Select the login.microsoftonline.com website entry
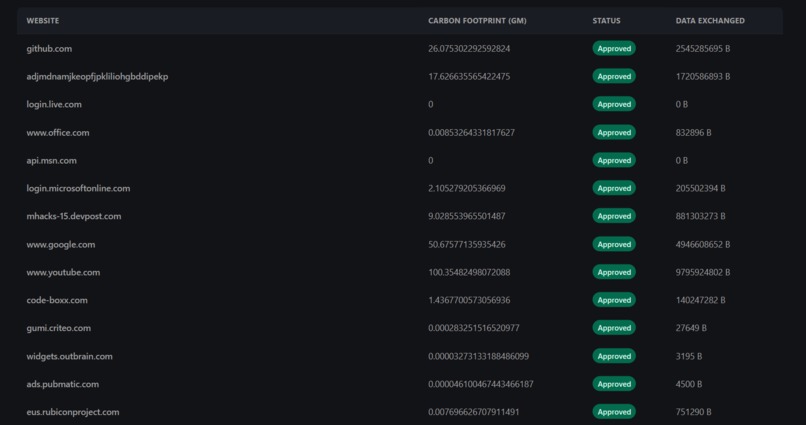The width and height of the screenshot is (806, 425). [x=78, y=188]
